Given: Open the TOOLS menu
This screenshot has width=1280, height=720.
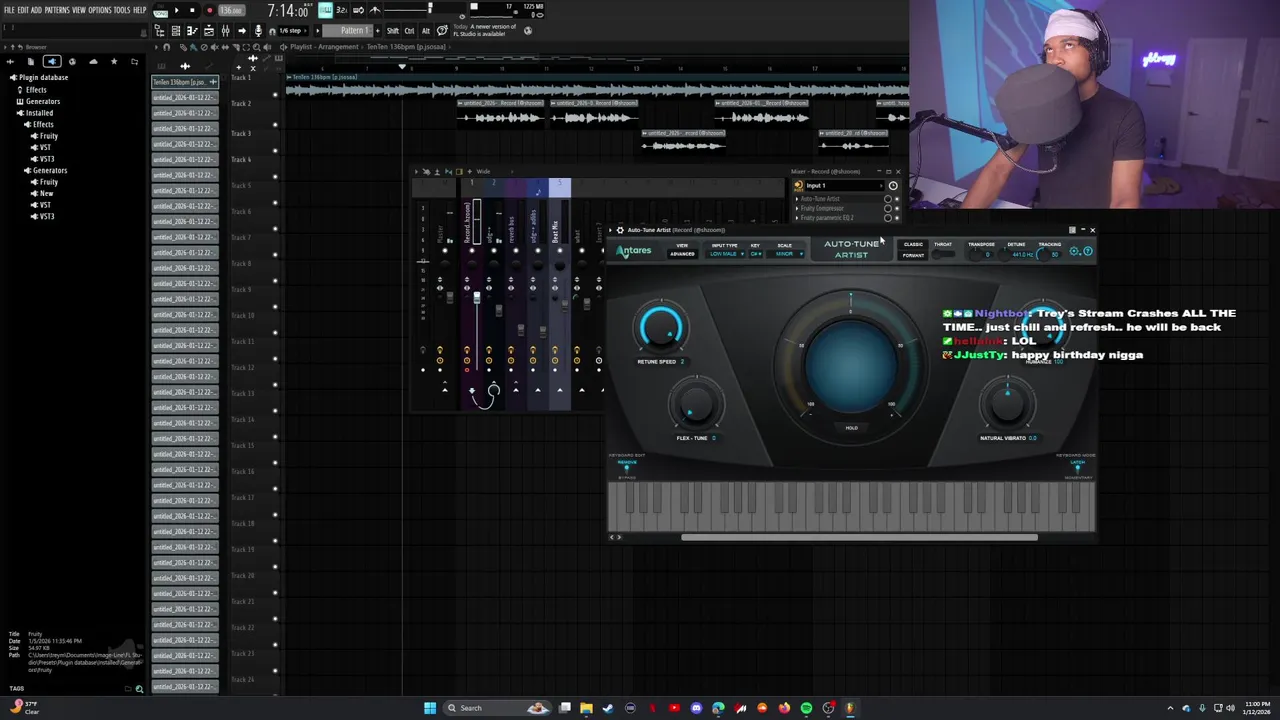Looking at the screenshot, I should pos(122,10).
